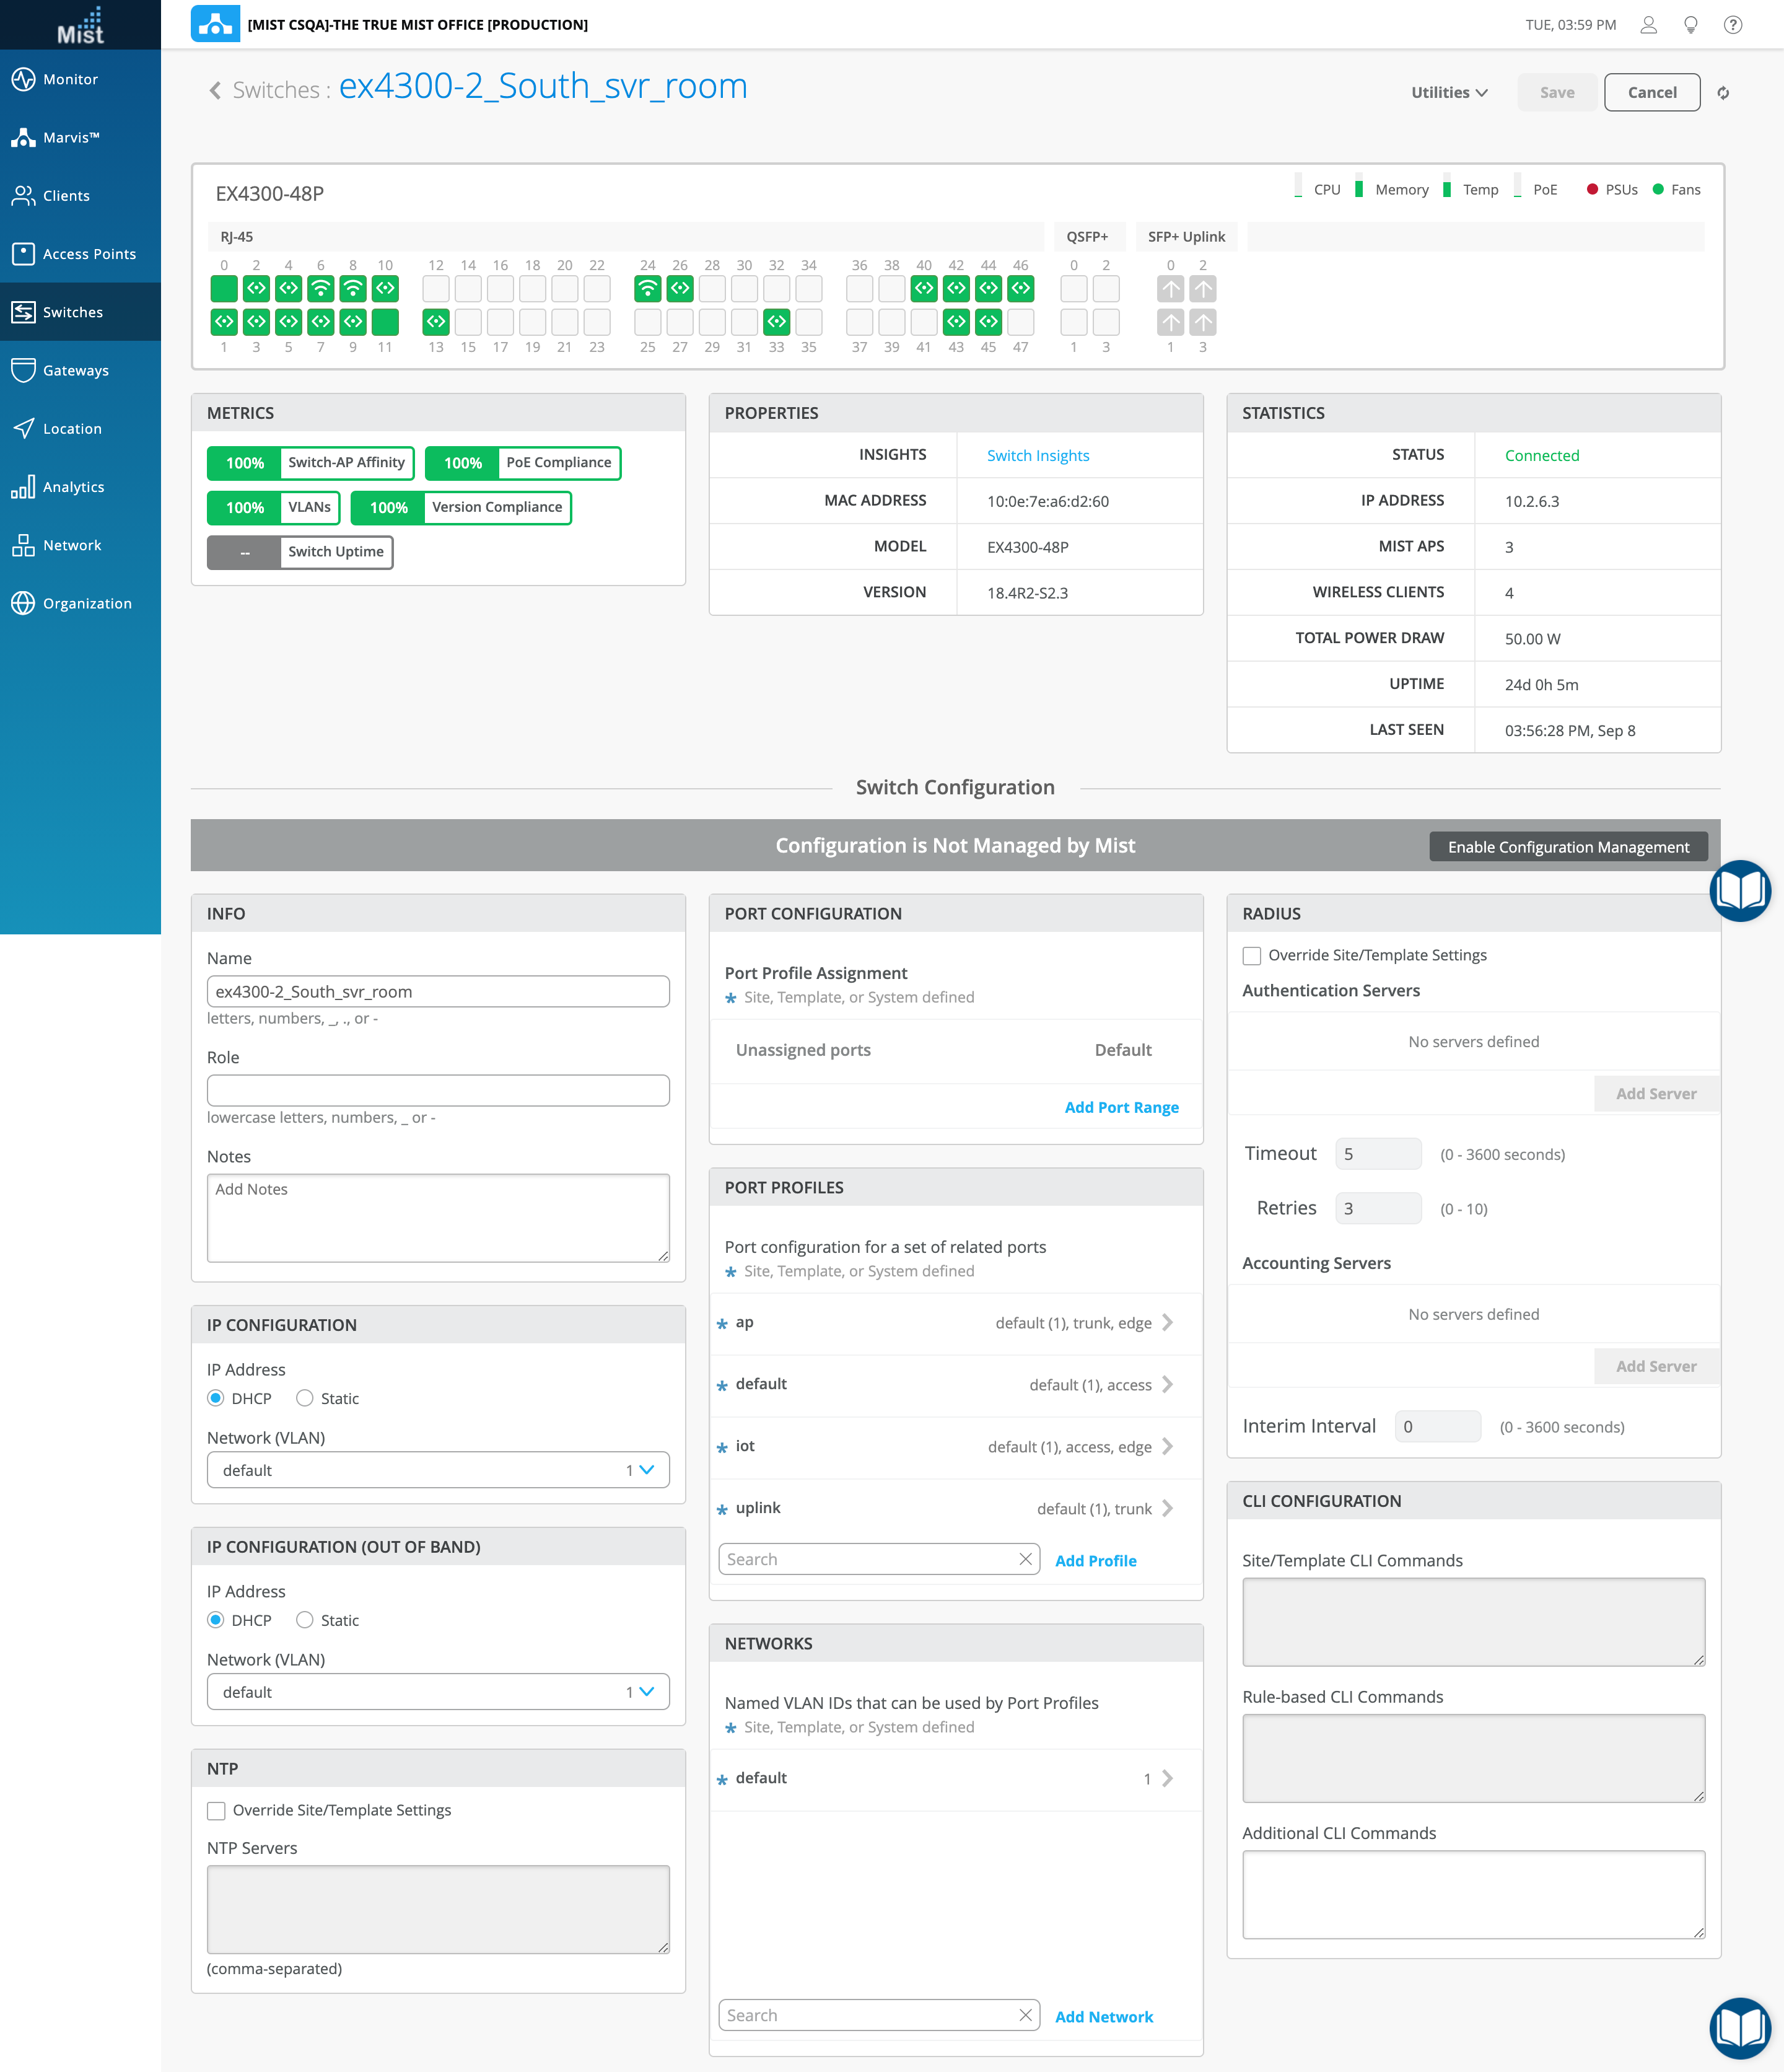The height and width of the screenshot is (2072, 1784).
Task: Open the user account icon
Action: (1648, 25)
